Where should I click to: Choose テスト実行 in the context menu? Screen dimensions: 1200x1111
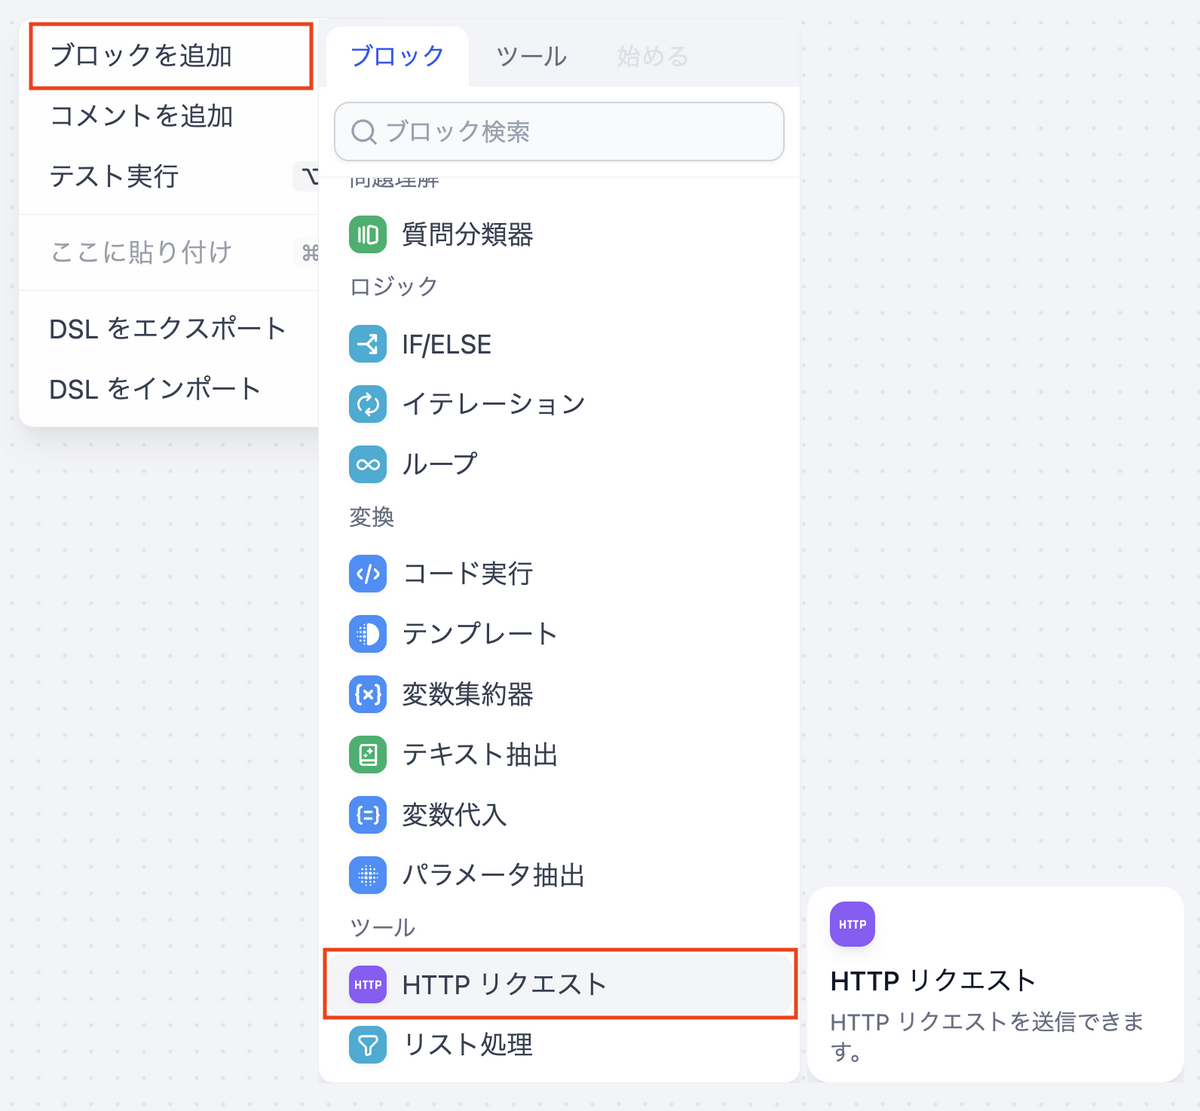115,176
